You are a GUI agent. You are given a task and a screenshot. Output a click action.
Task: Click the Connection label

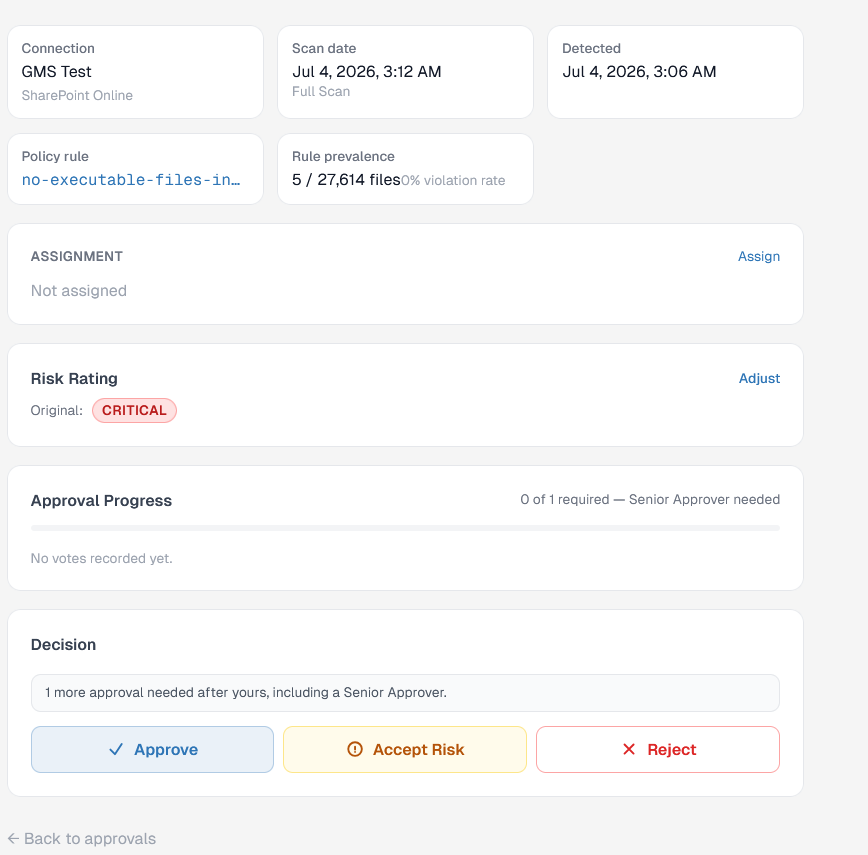pos(58,49)
